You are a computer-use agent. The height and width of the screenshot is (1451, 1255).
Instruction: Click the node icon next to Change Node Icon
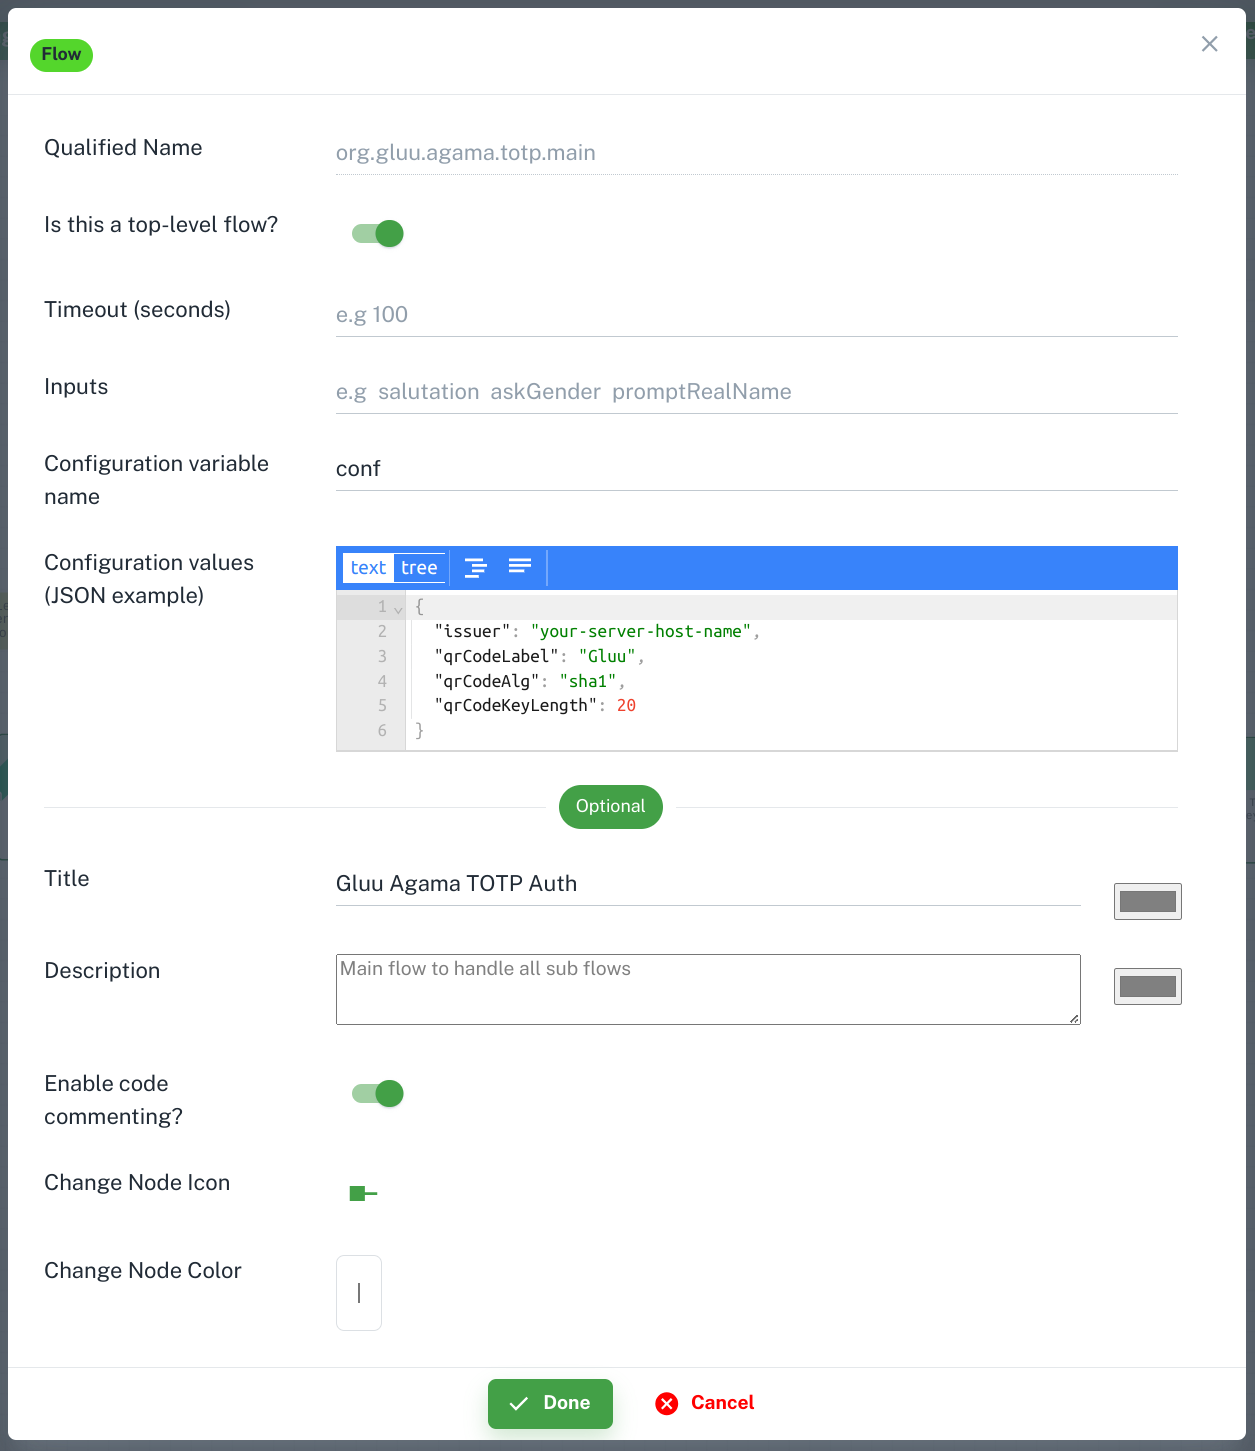point(363,1193)
